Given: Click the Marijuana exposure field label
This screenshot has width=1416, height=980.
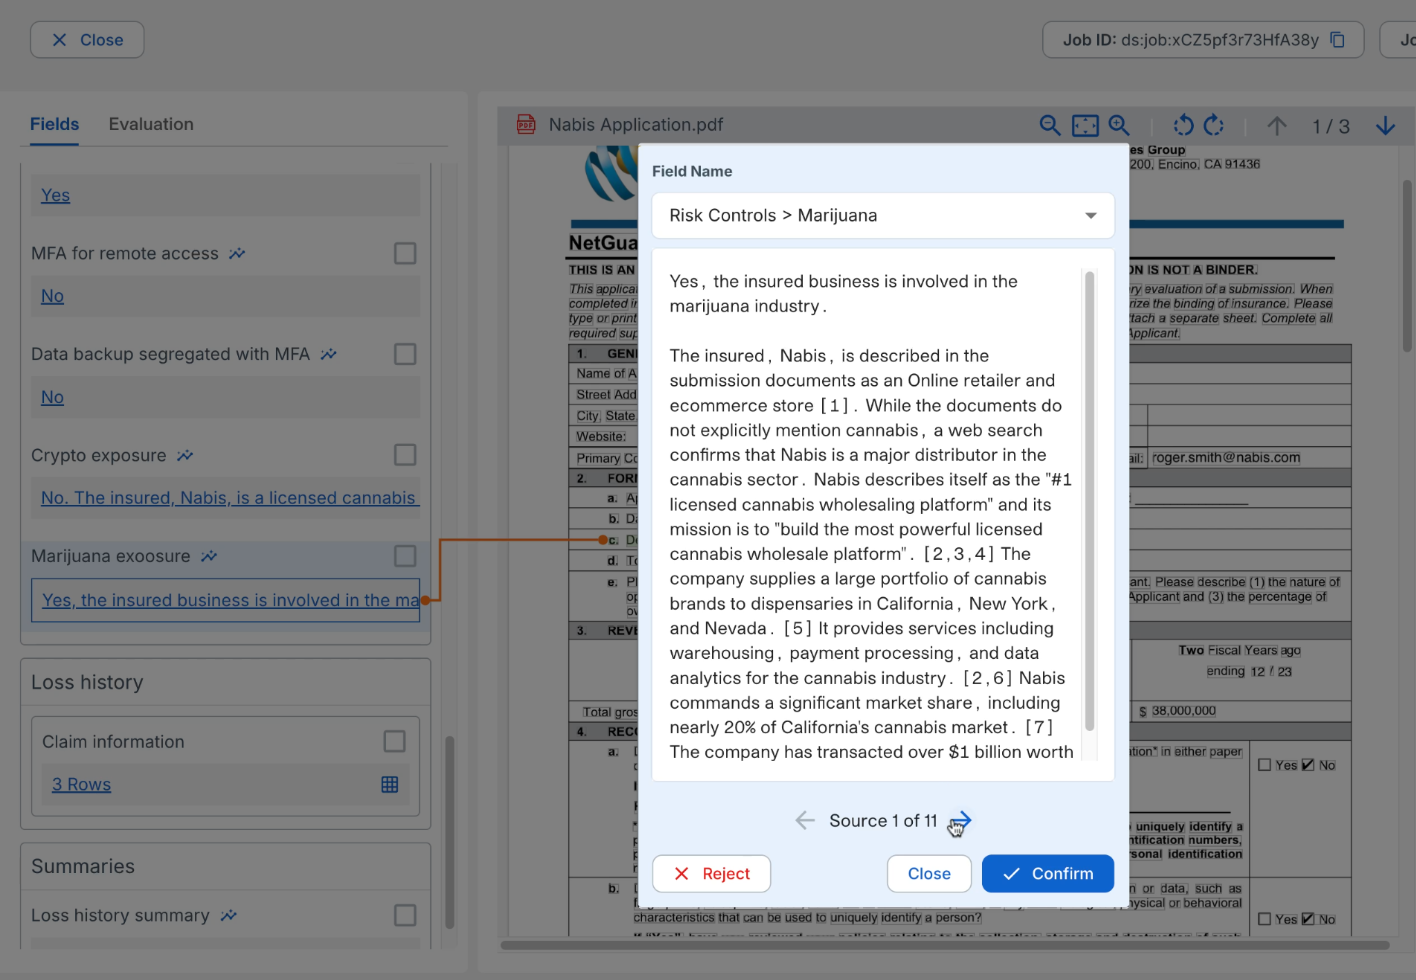Looking at the screenshot, I should (x=111, y=556).
